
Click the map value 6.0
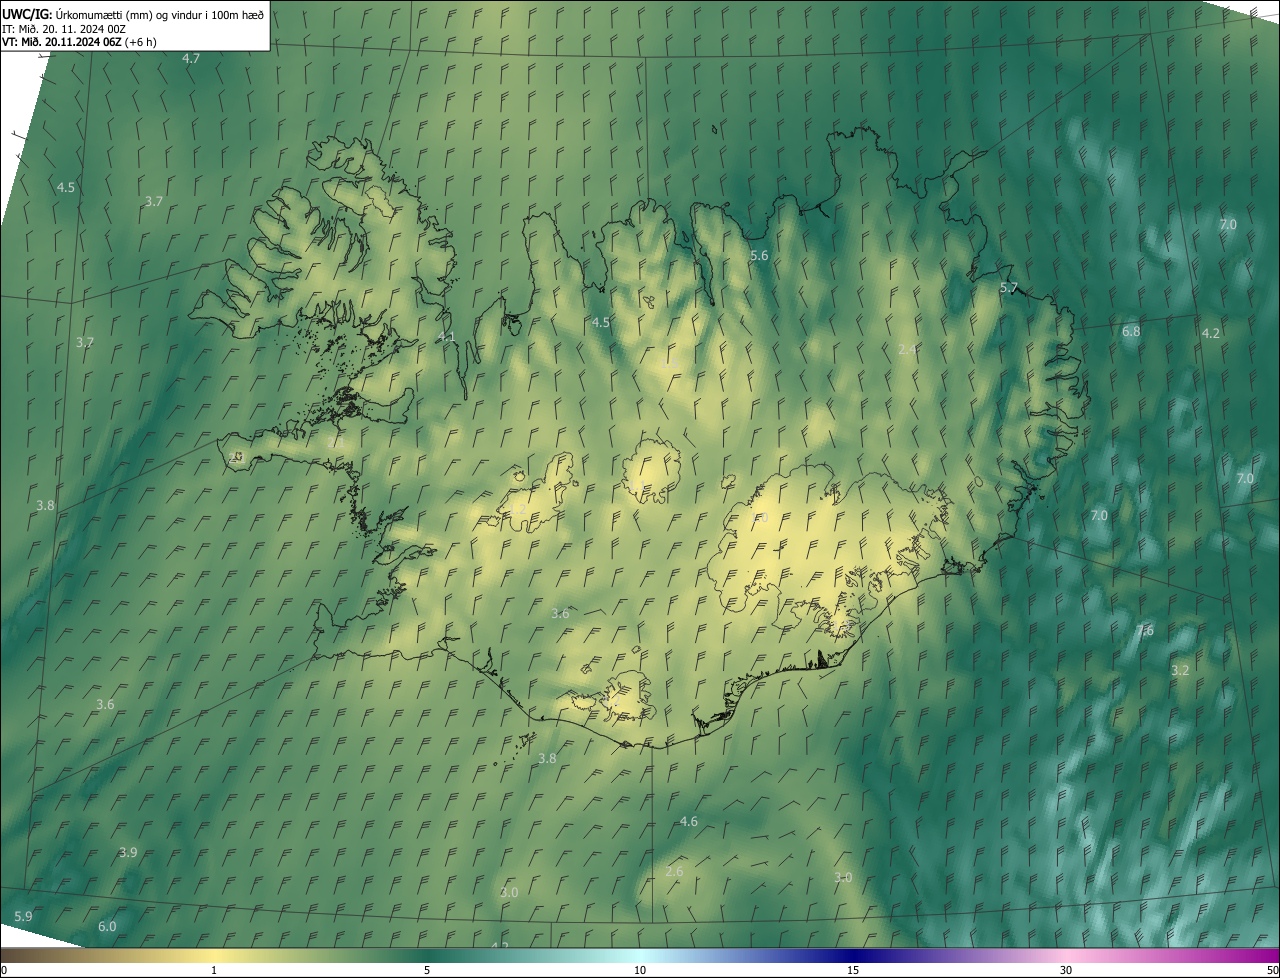tap(107, 927)
